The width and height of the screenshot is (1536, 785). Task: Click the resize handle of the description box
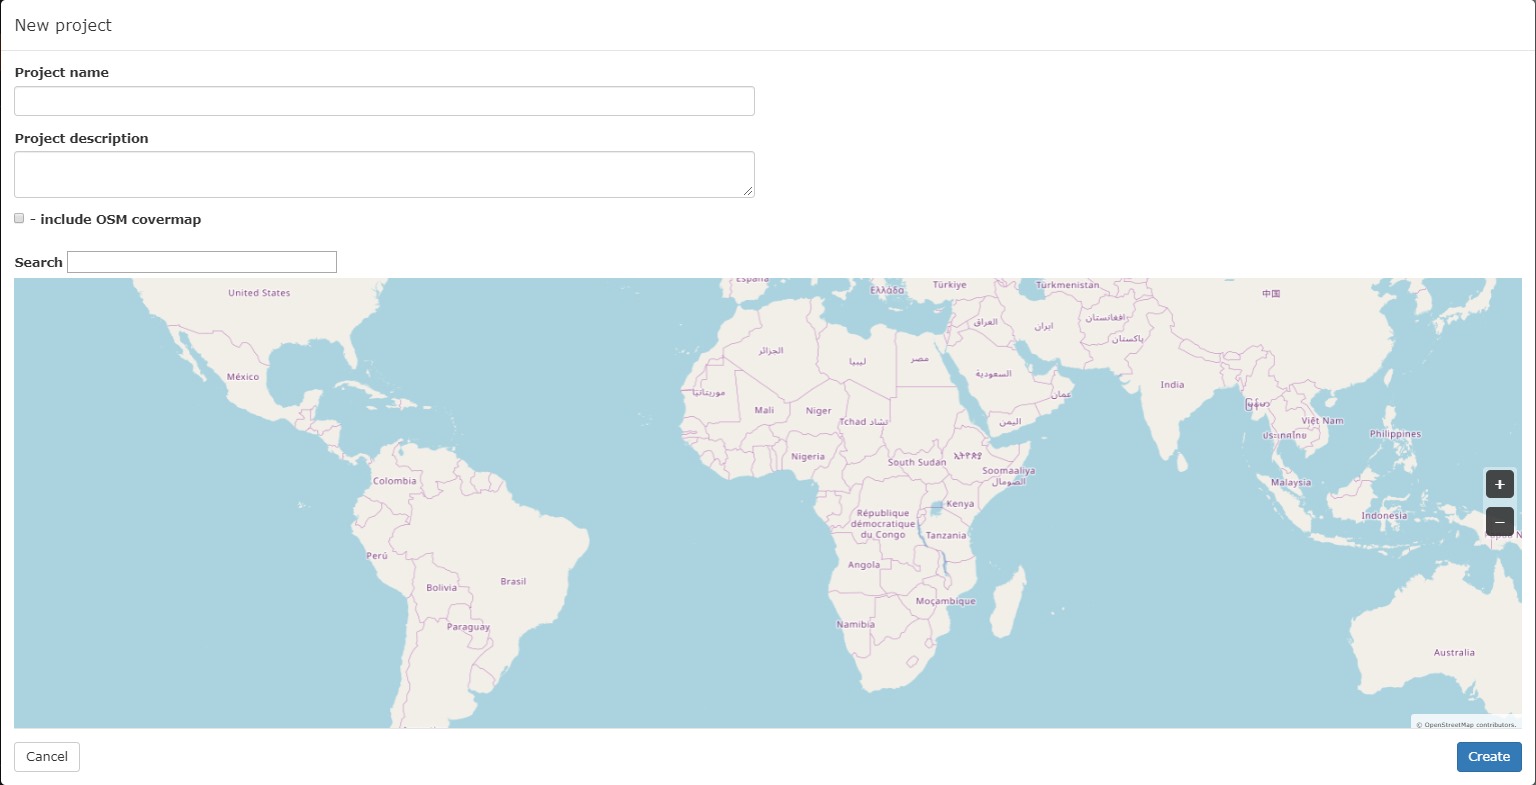748,191
